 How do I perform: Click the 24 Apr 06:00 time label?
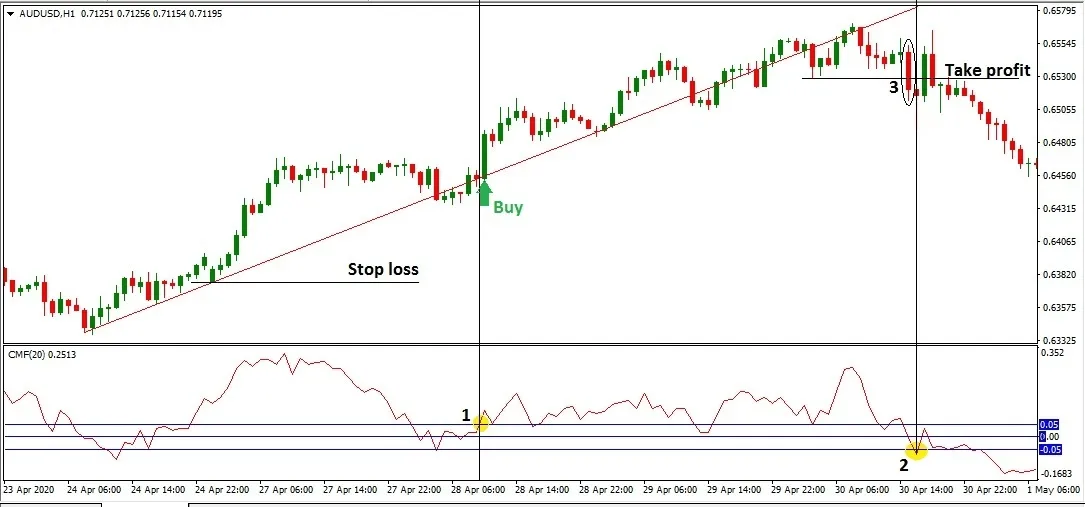(x=95, y=489)
